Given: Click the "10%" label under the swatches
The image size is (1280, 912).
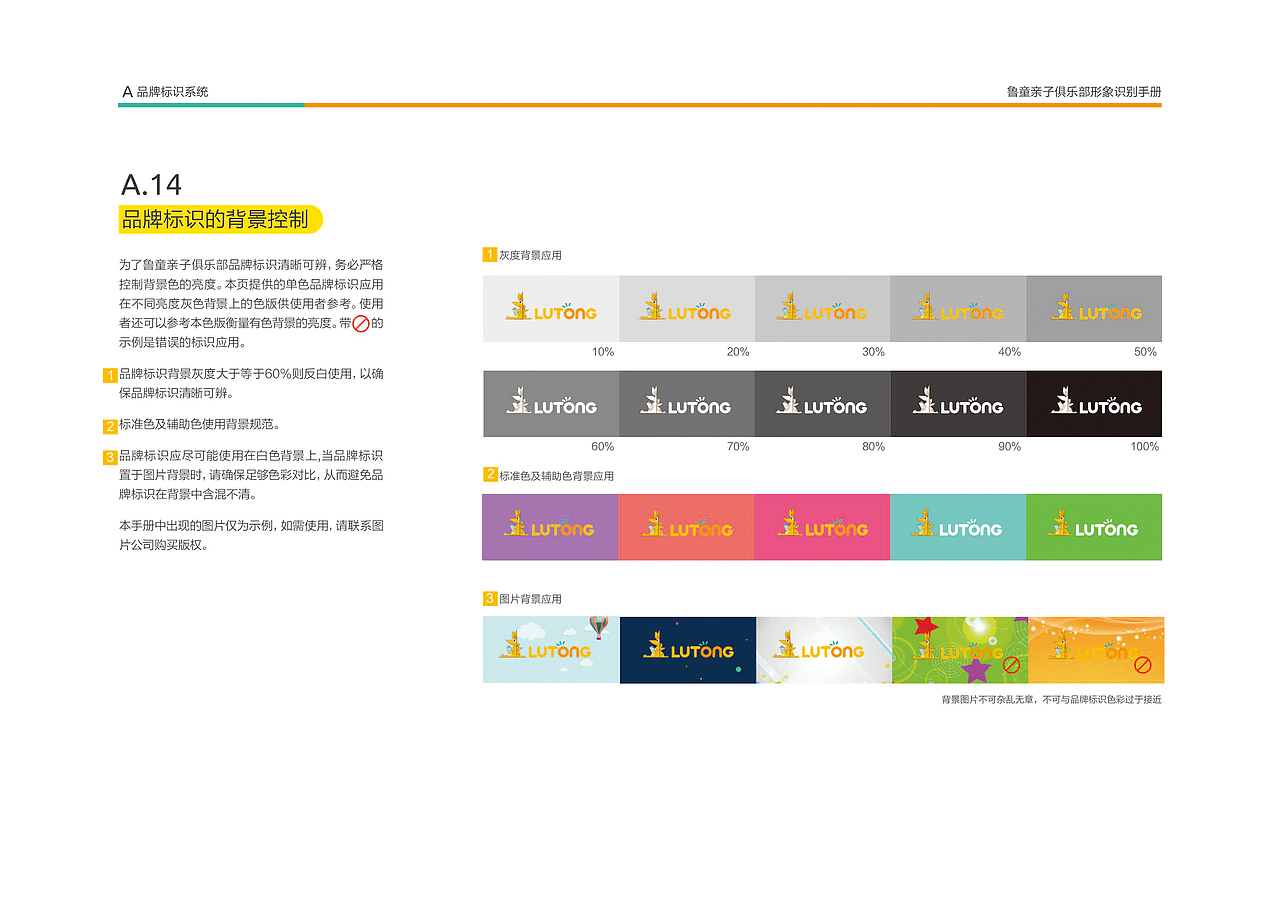Looking at the screenshot, I should [x=603, y=352].
